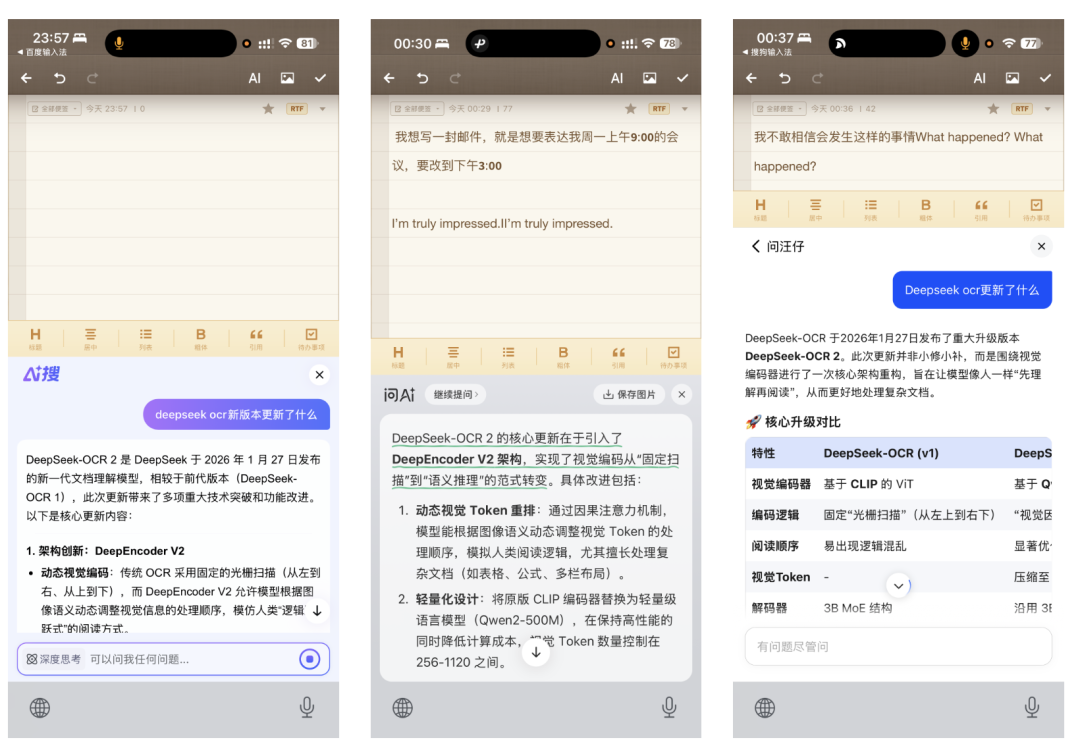This screenshot has height=744, width=1080.
Task: Toggle the RTF format badge
Action: click(x=297, y=108)
